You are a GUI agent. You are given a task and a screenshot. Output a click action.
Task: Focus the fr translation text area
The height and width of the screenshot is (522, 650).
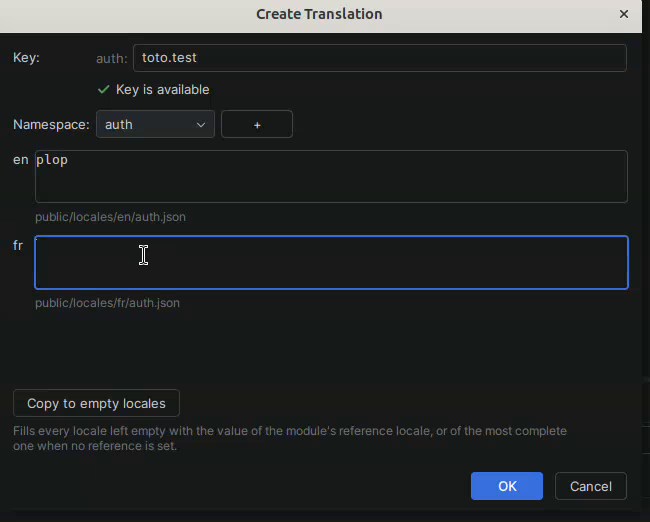(x=331, y=262)
